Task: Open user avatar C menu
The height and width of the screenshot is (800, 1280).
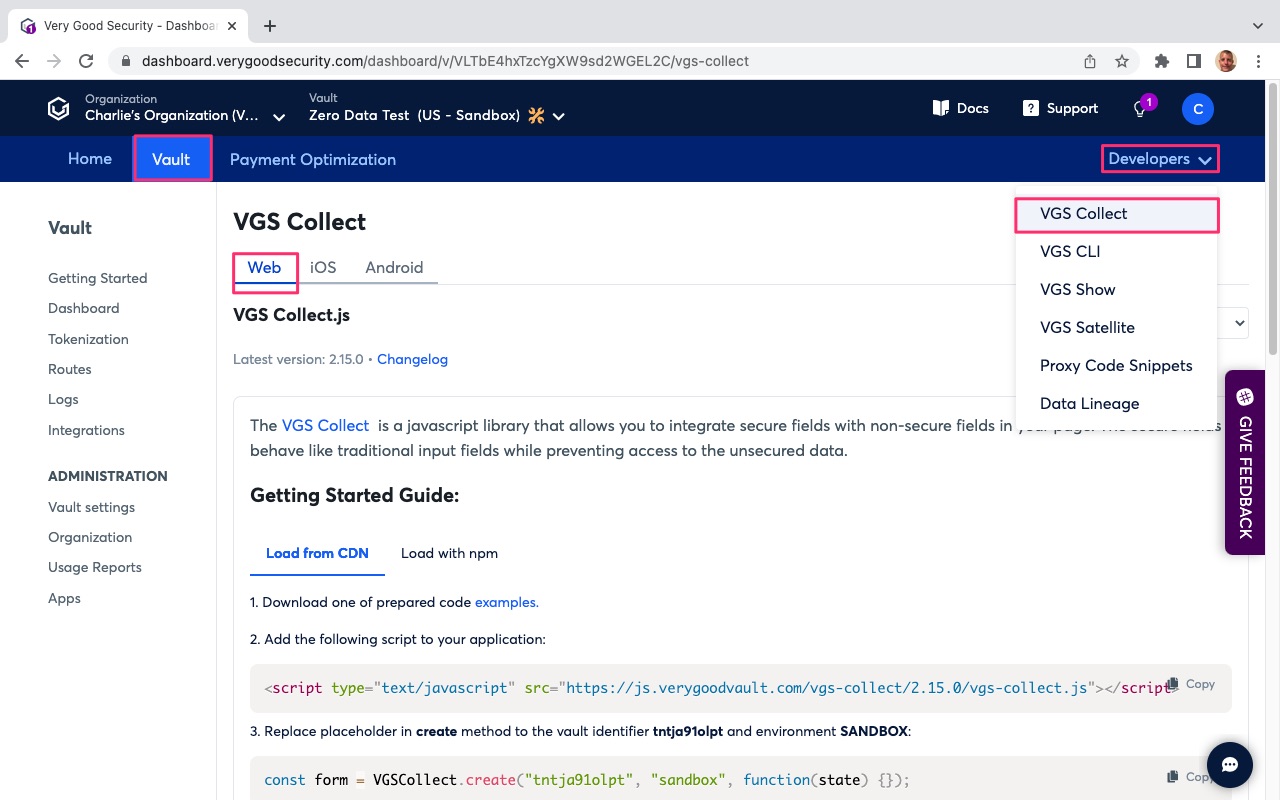Action: pos(1198,109)
